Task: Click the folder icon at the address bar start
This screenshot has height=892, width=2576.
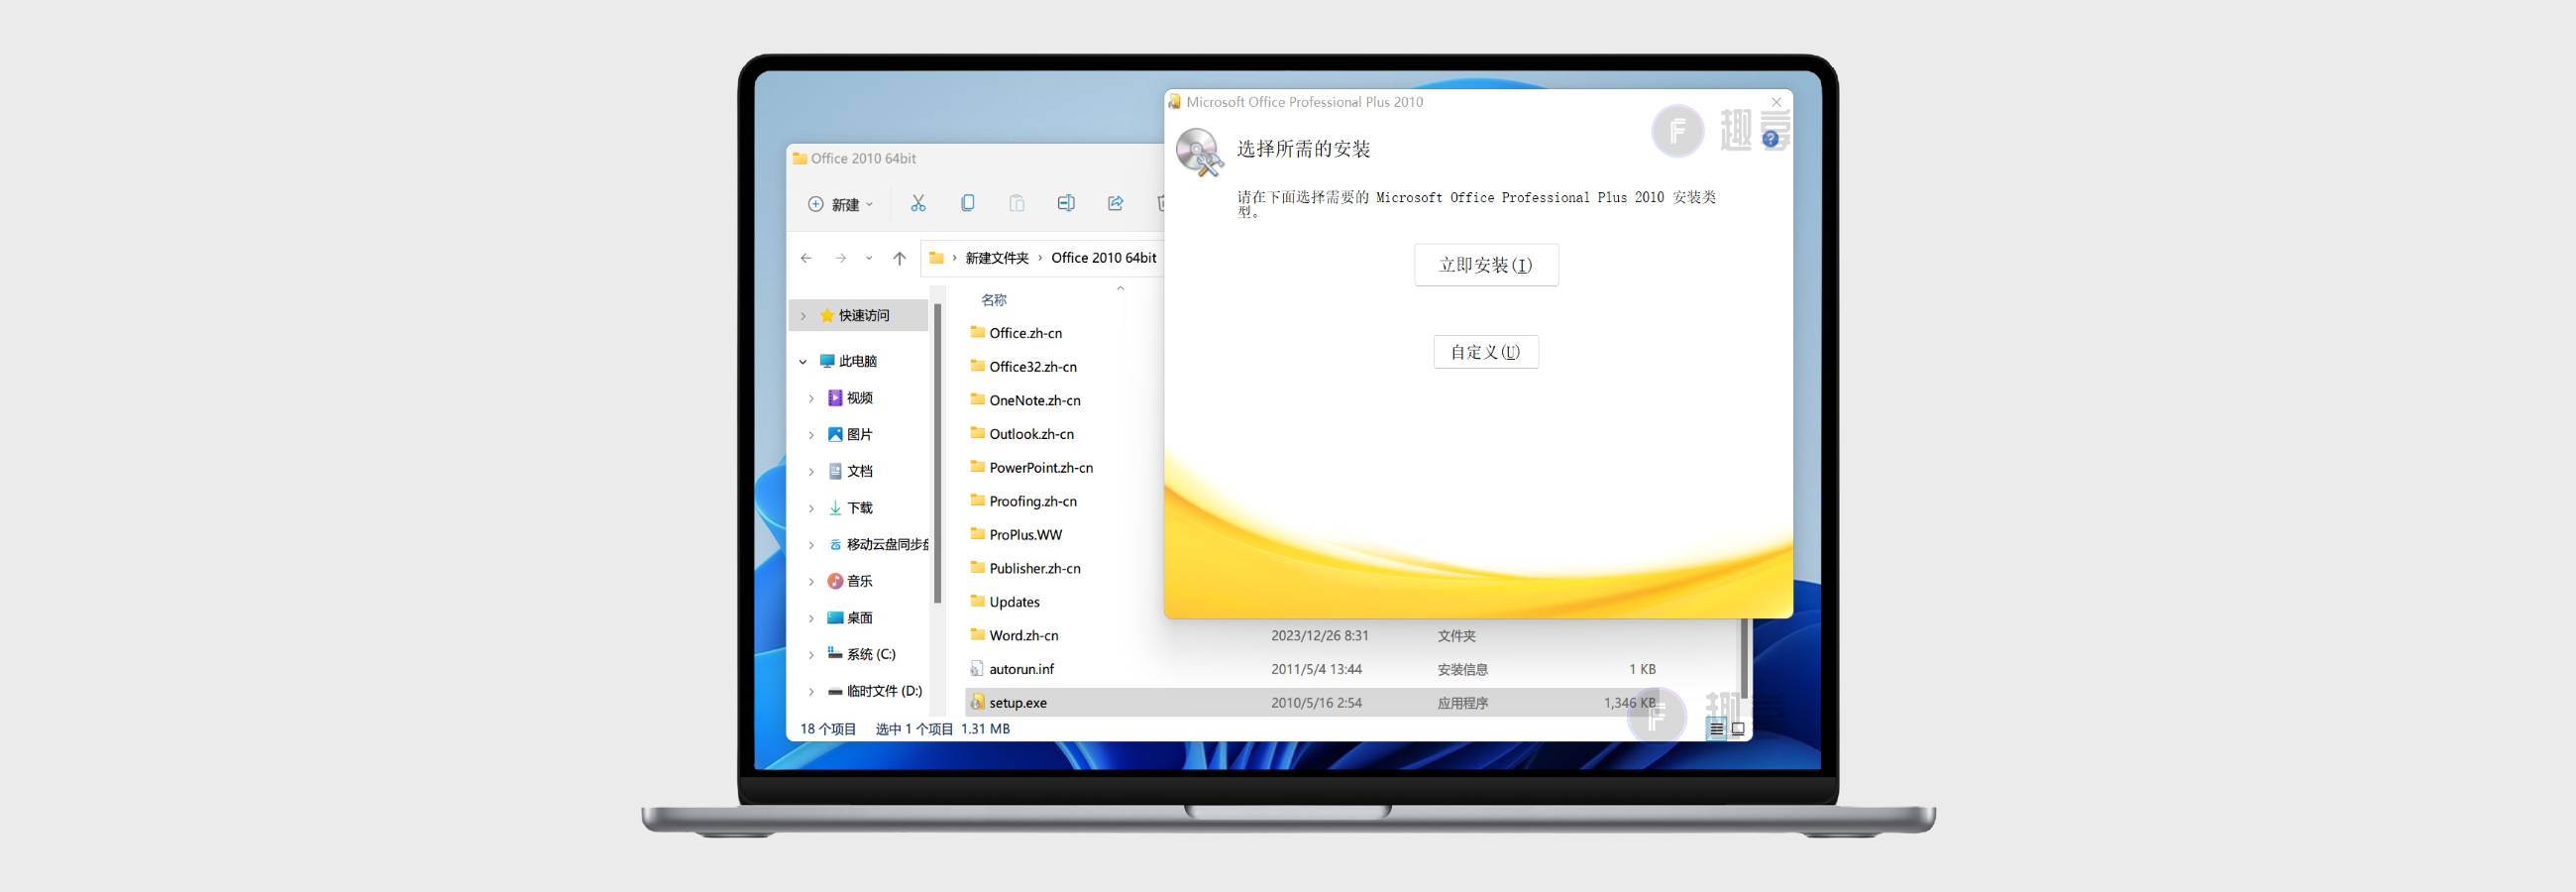Action: tap(936, 258)
